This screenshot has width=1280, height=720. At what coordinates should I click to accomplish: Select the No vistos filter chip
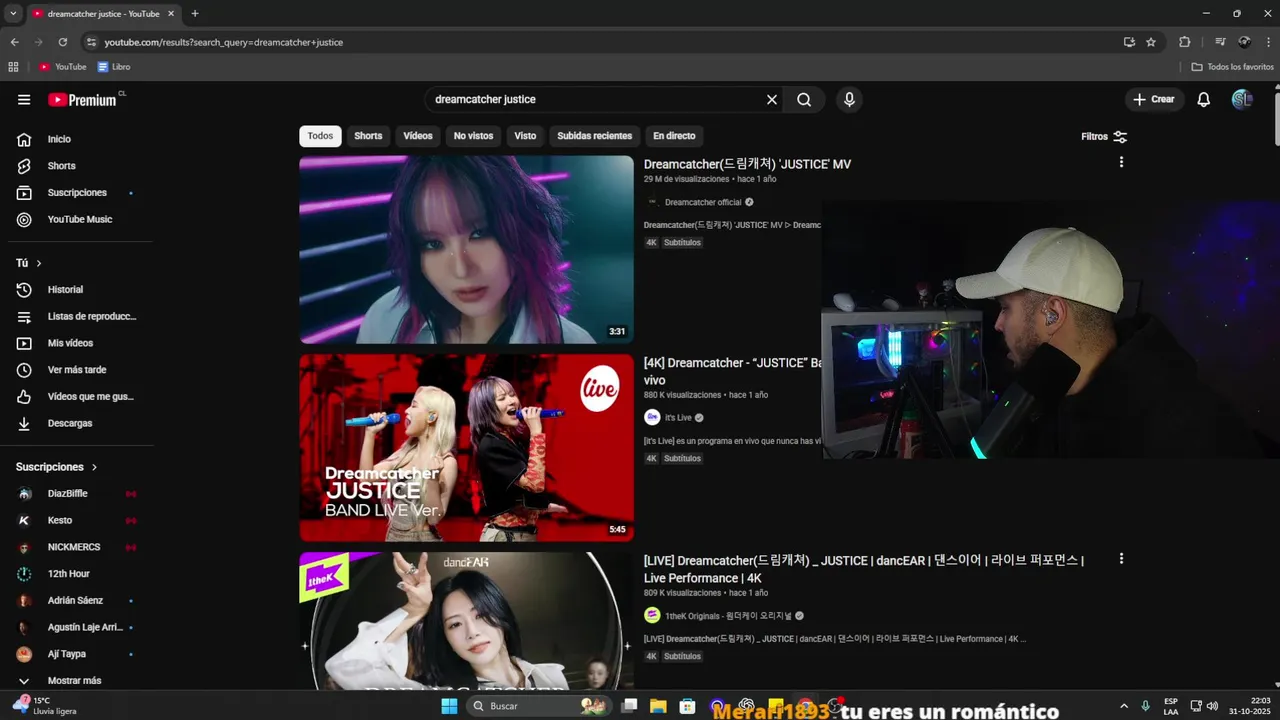click(x=473, y=136)
